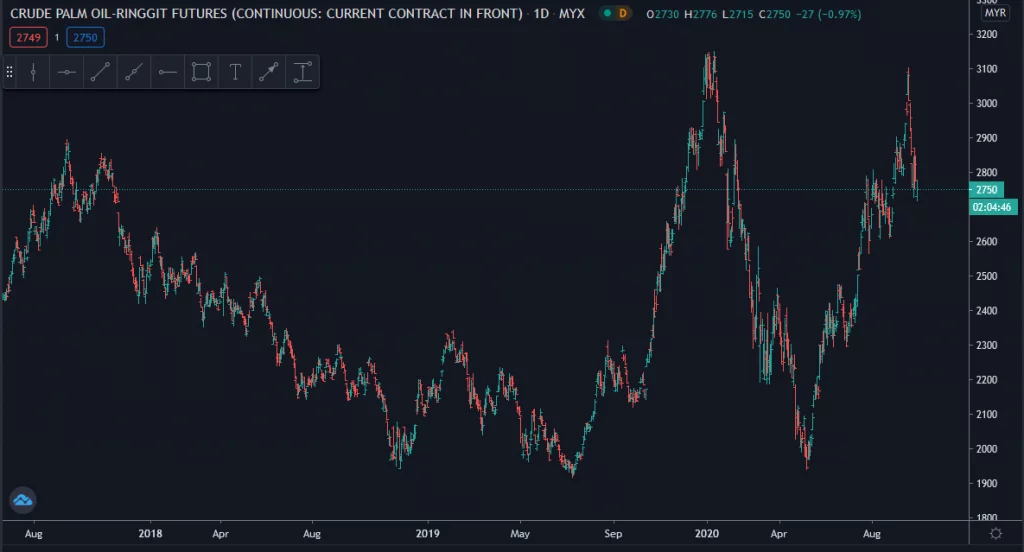Select the extended line tool
The height and width of the screenshot is (552, 1024).
pos(134,72)
